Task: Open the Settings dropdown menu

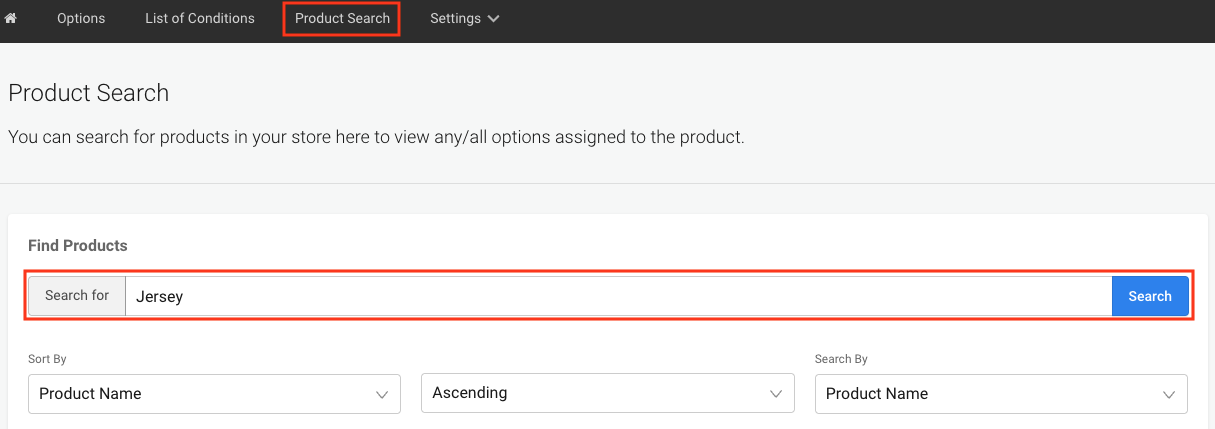Action: [464, 18]
